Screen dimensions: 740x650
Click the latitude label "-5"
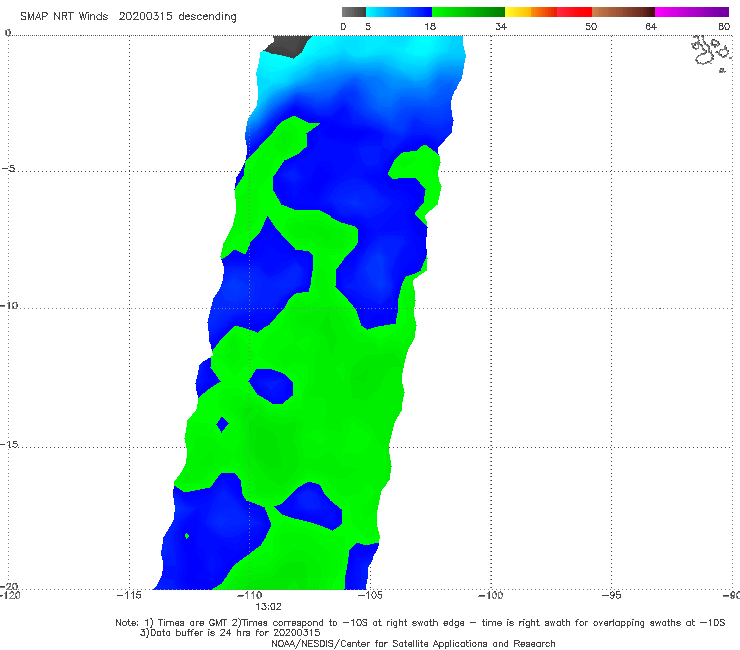9,169
